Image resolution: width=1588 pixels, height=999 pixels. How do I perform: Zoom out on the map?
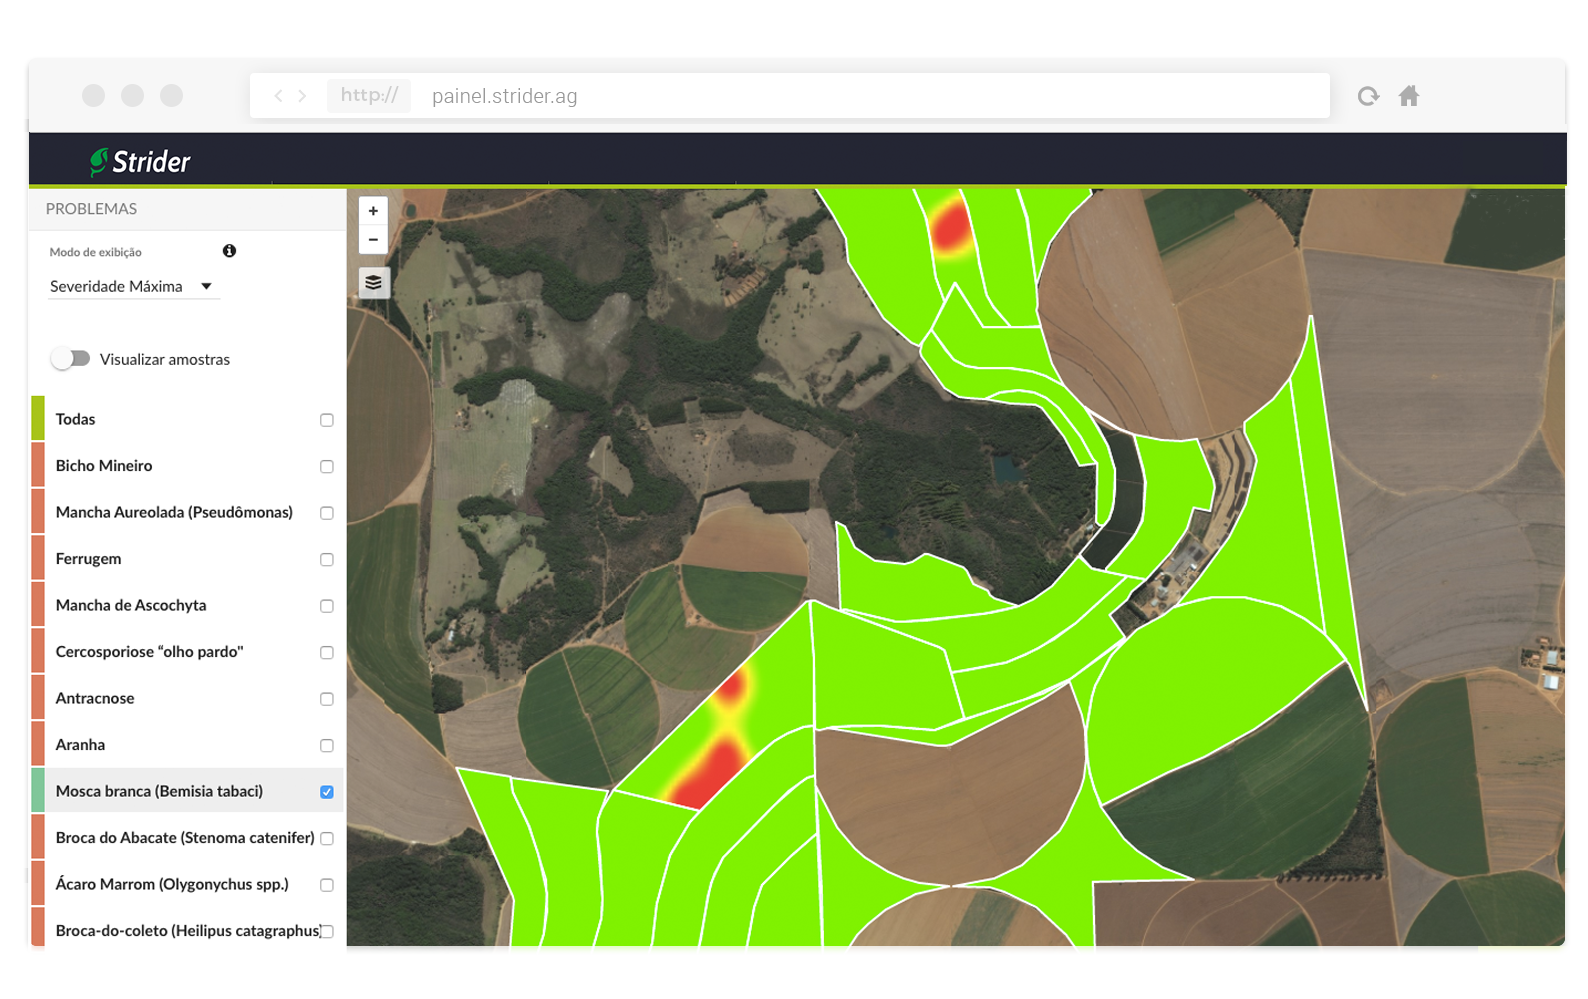point(373,240)
